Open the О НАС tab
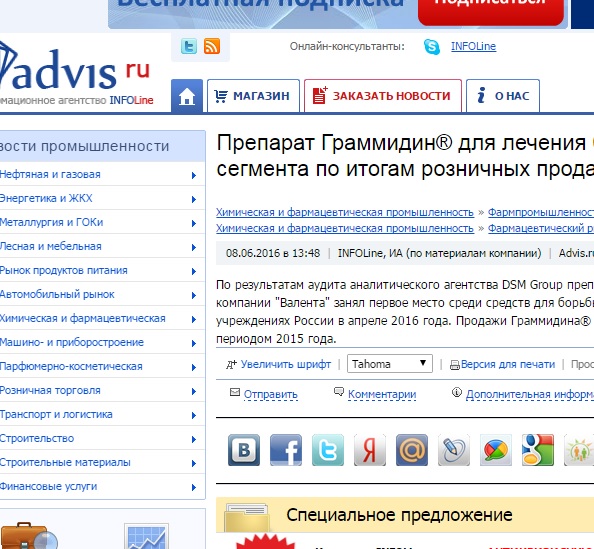Image resolution: width=594 pixels, height=549 pixels. (503, 96)
